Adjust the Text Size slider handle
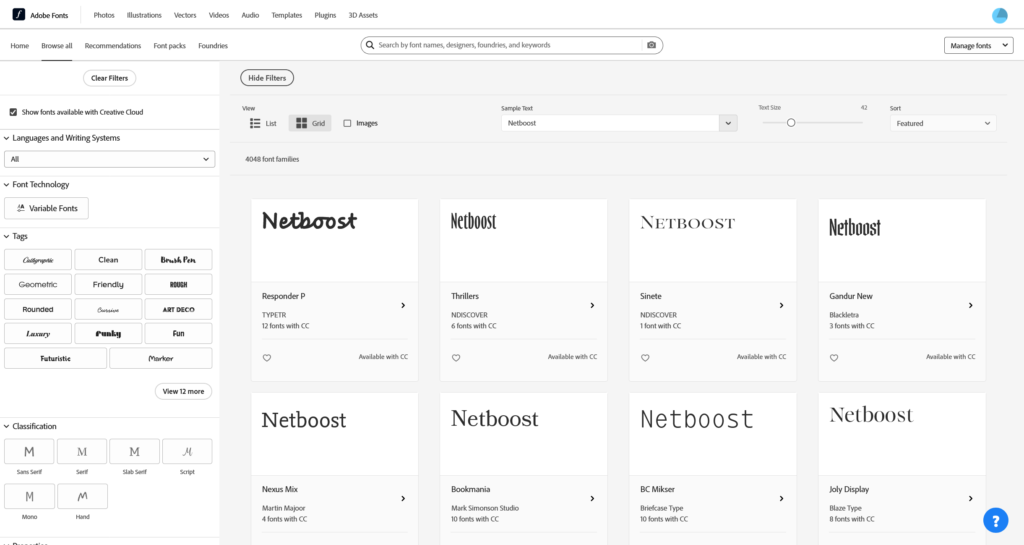Screen dimensions: 1024x545 (x=791, y=122)
